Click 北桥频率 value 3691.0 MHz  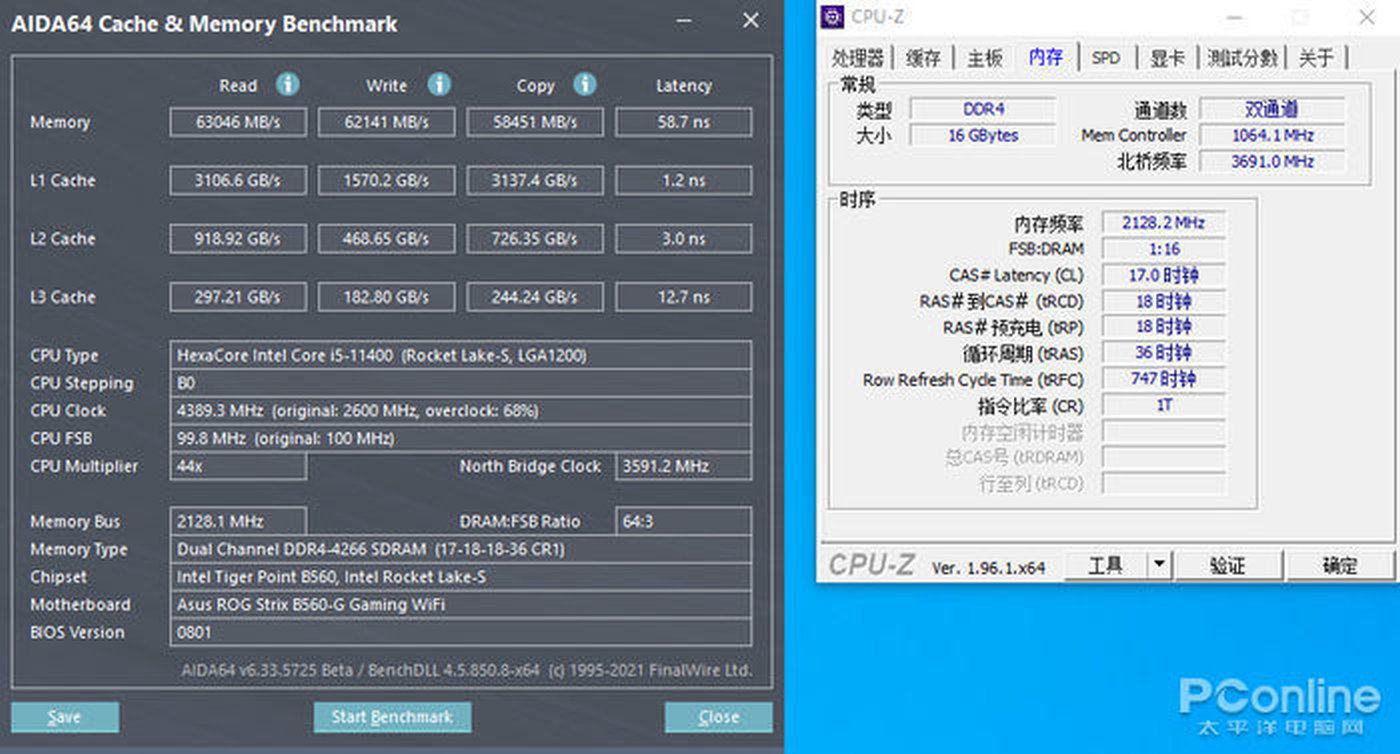[x=1272, y=161]
